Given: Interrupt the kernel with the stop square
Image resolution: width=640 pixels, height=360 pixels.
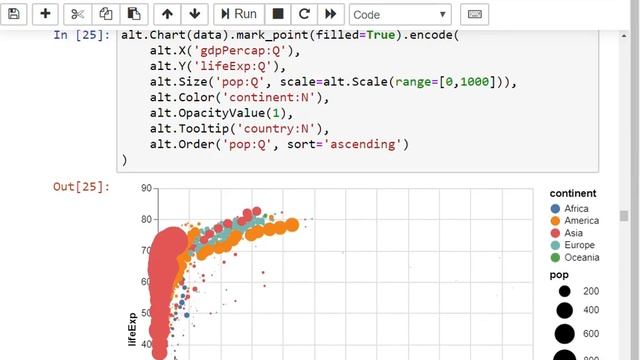Looking at the screenshot, I should point(278,14).
